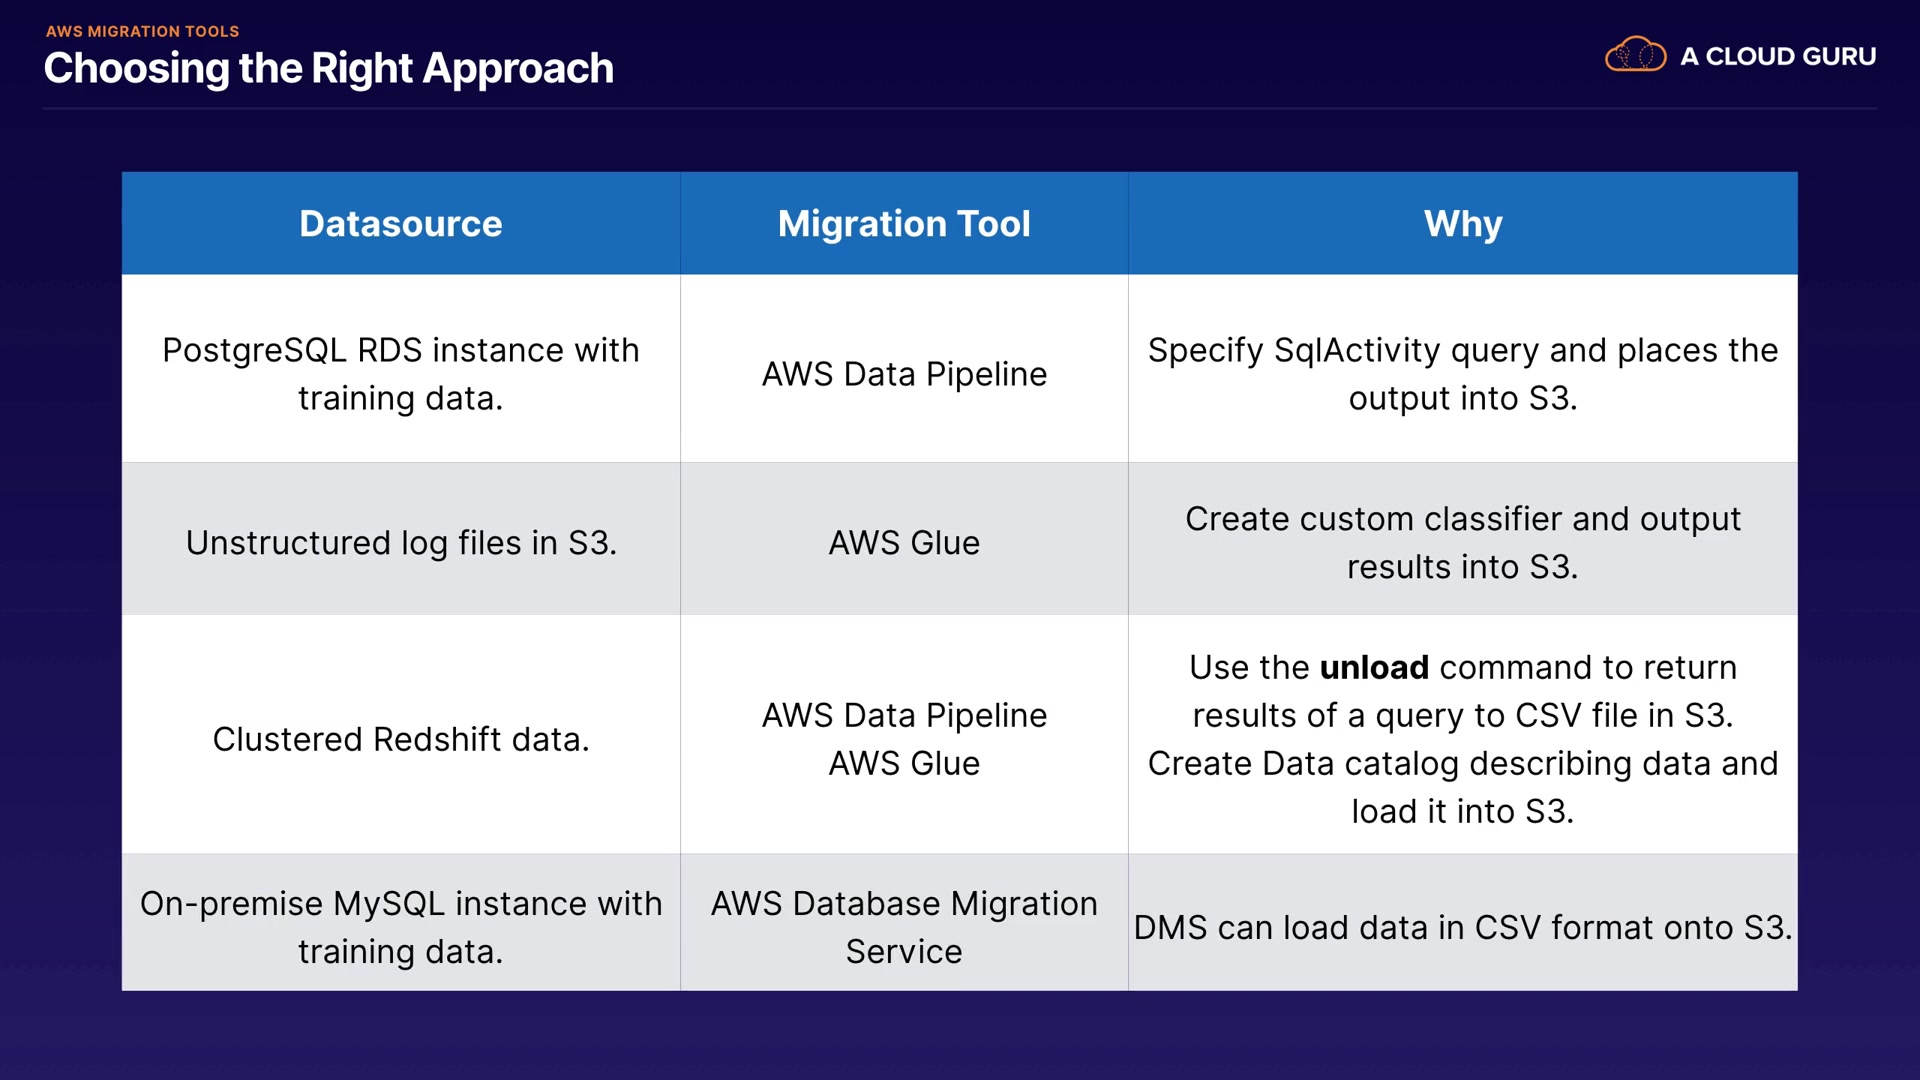
Task: Click the A CLOUD GURU brand text
Action: (1778, 57)
